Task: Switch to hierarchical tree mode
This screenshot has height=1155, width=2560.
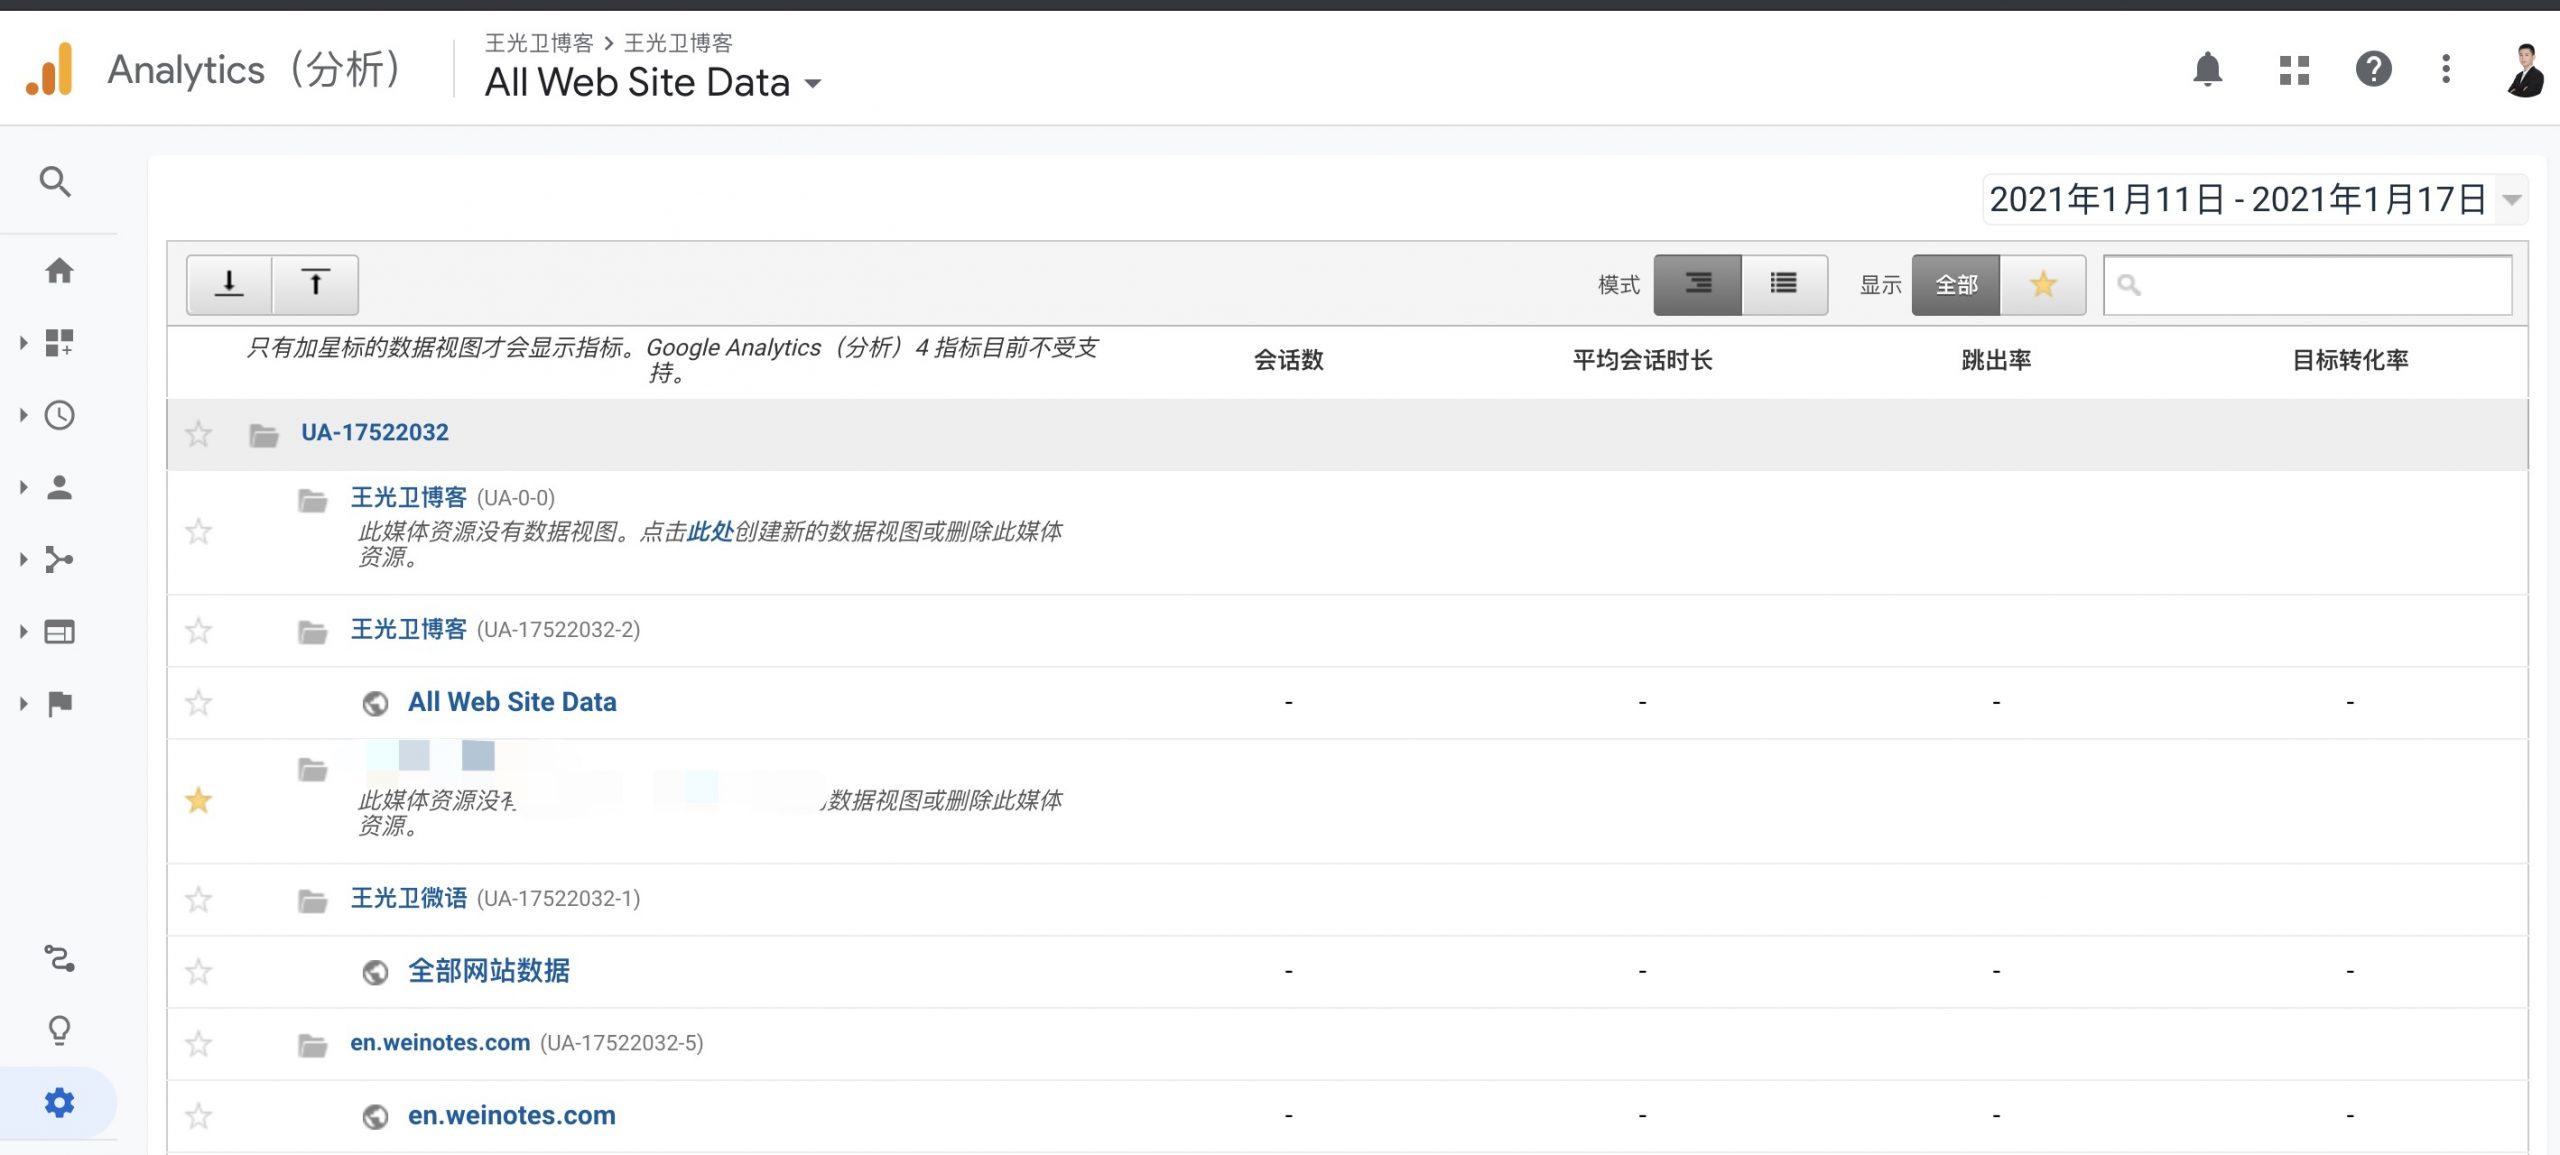Action: click(x=1697, y=284)
